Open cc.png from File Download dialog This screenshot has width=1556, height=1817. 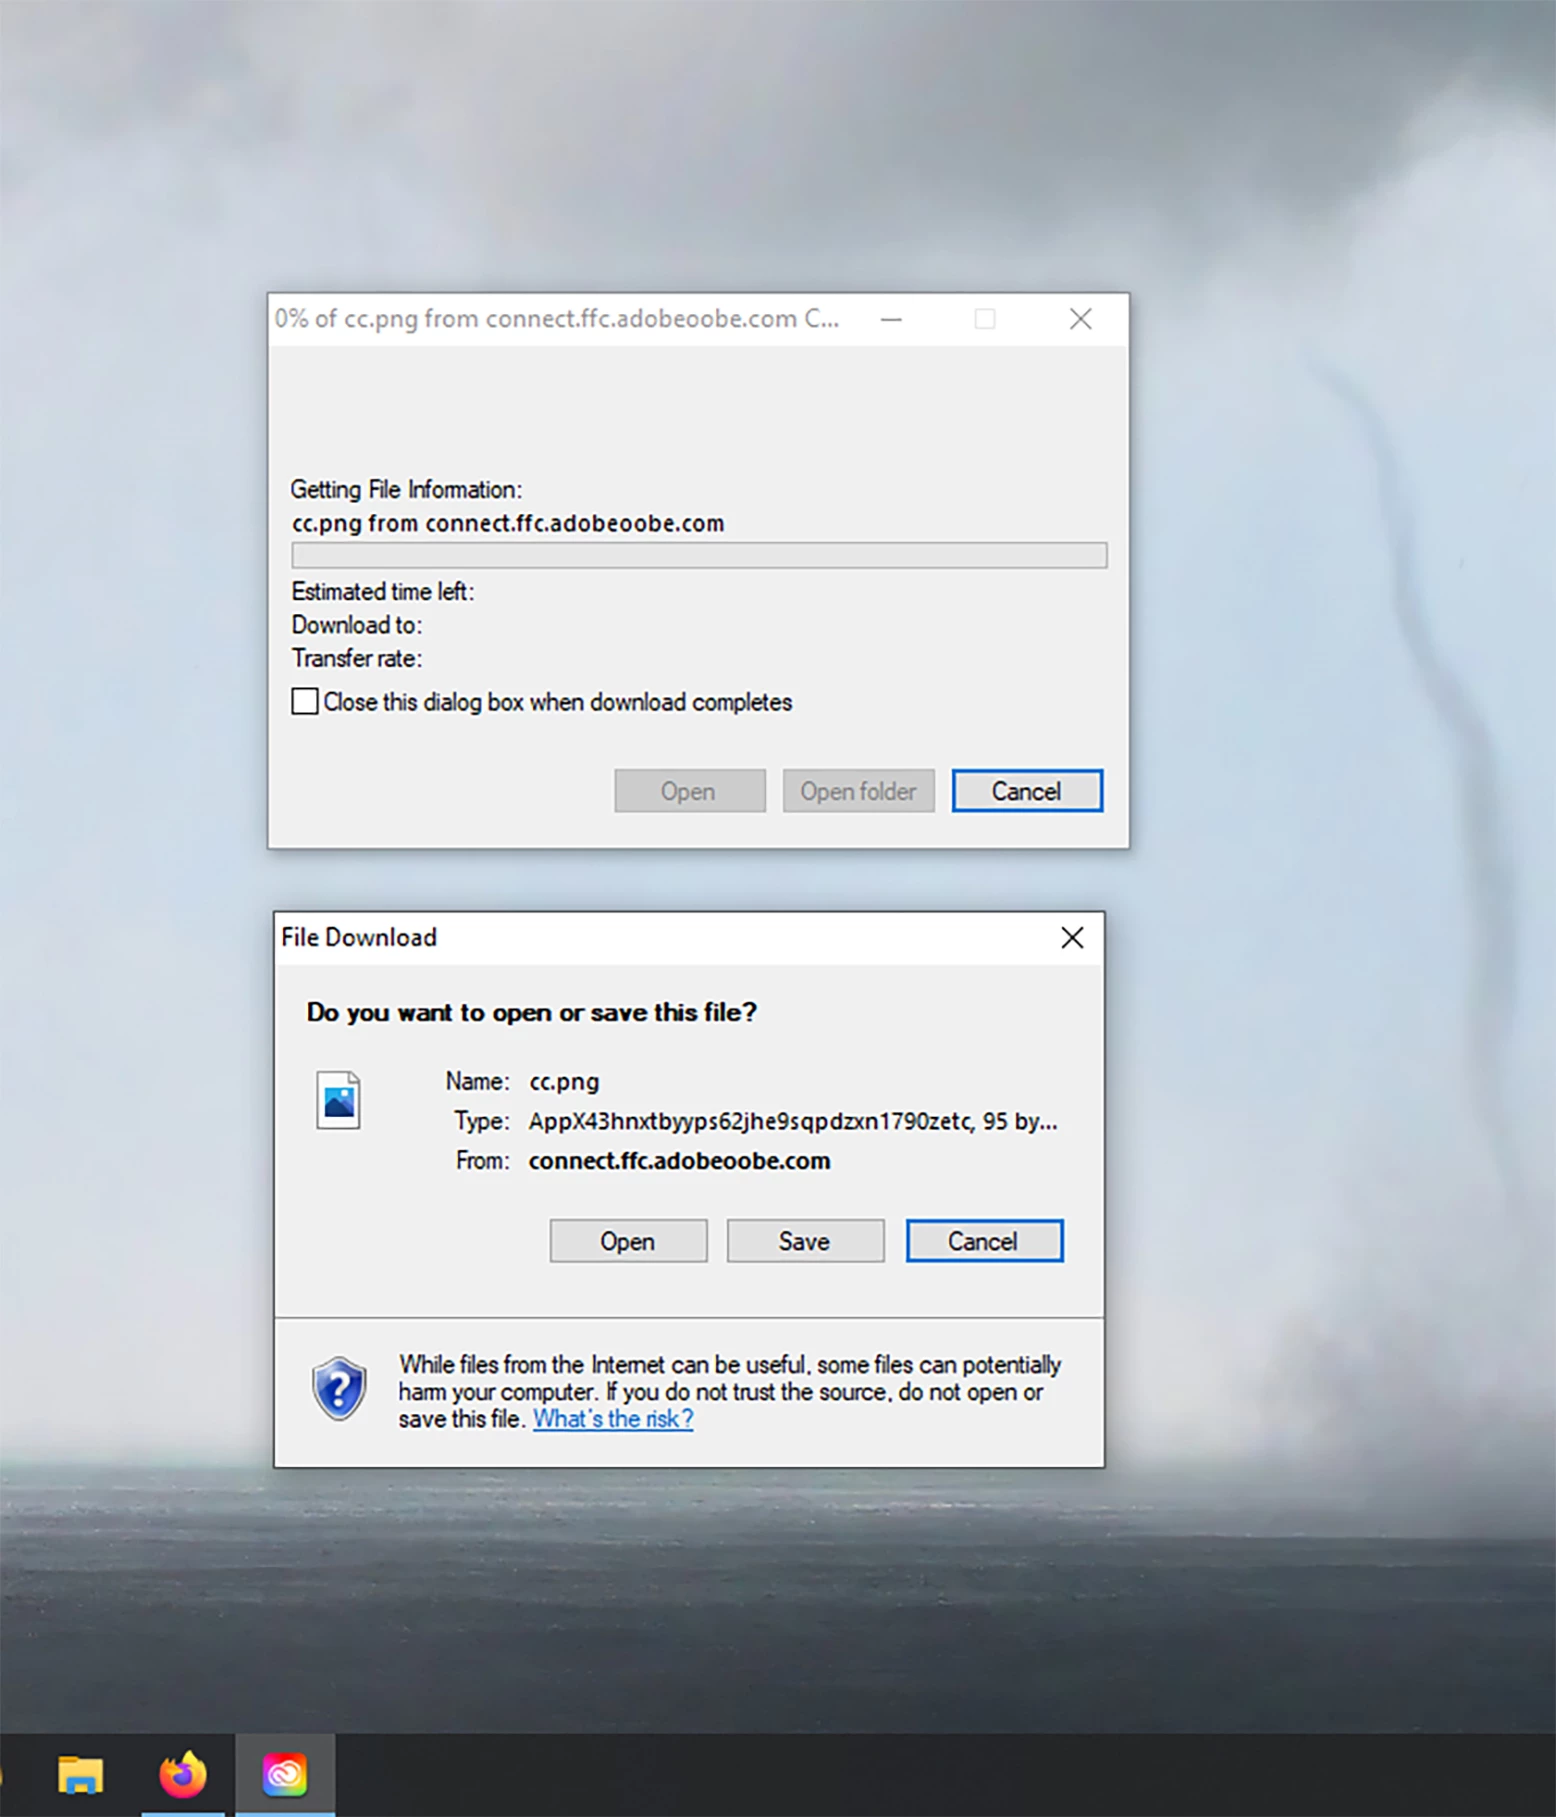point(628,1241)
